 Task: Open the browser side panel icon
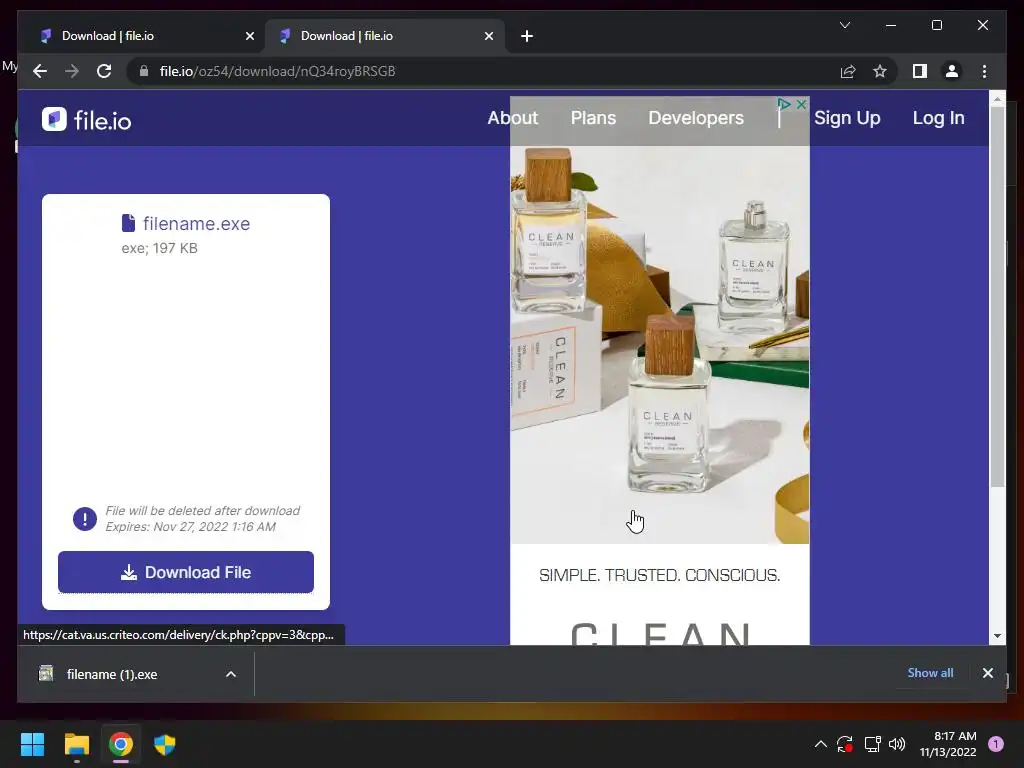920,71
